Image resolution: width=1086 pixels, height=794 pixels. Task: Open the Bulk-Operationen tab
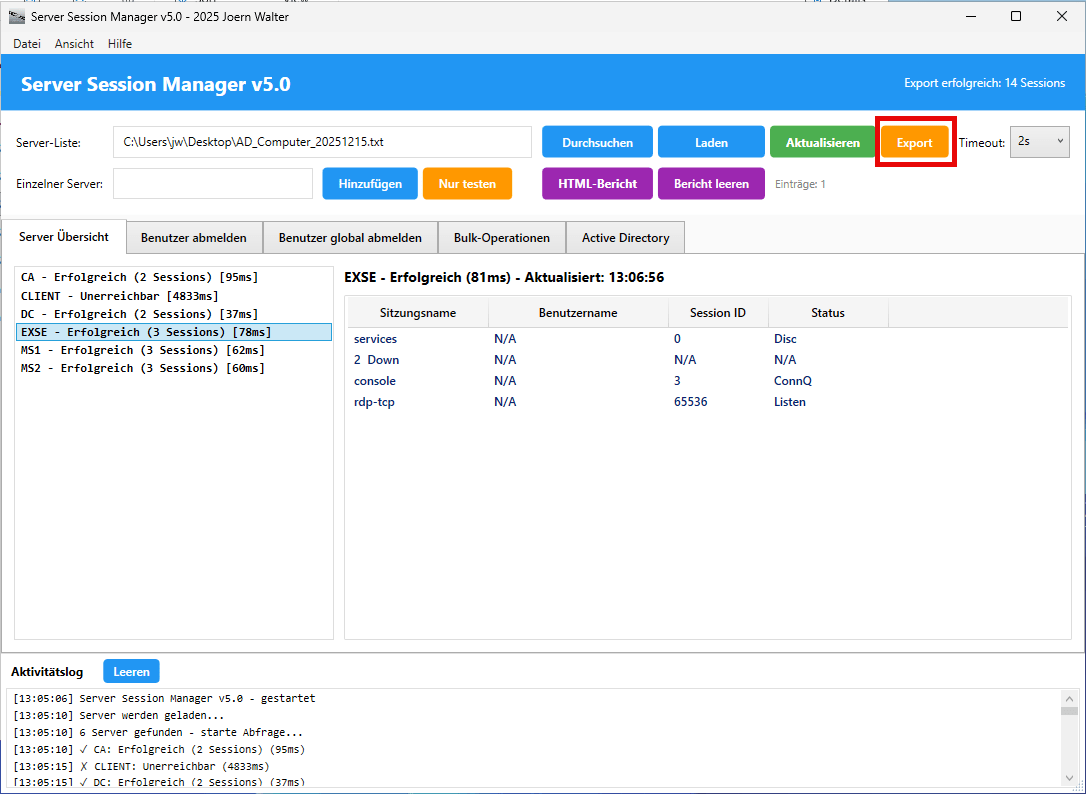(x=502, y=238)
